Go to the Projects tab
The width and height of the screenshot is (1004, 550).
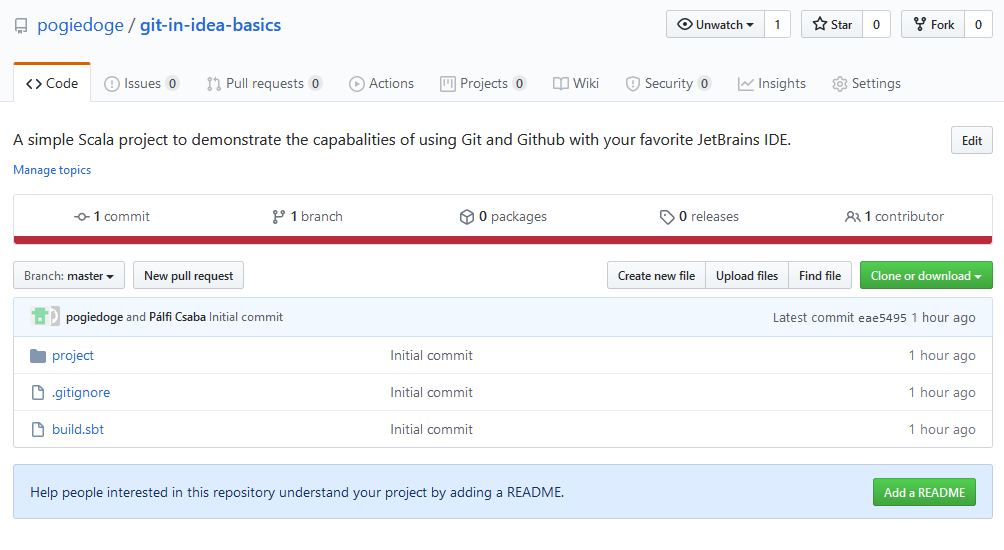coord(483,83)
